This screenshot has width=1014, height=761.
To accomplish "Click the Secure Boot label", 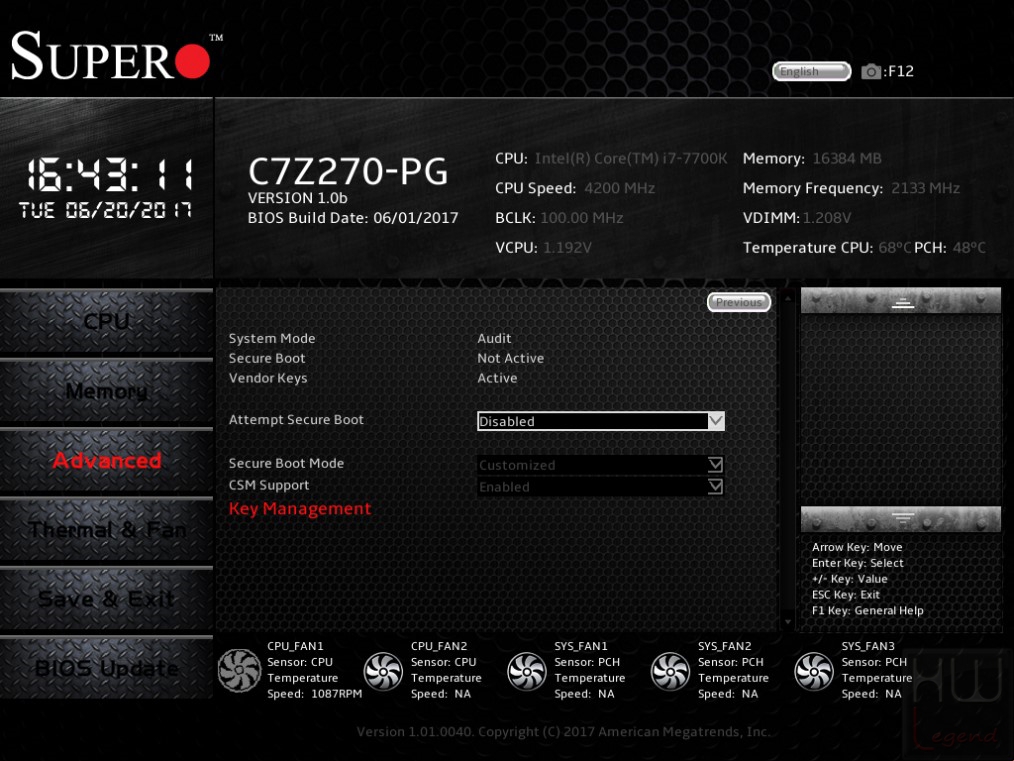I will [266, 358].
